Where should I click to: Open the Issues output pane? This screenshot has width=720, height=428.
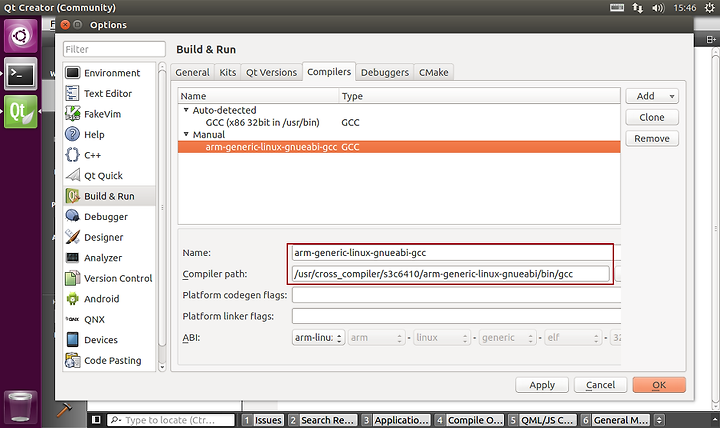[x=263, y=420]
